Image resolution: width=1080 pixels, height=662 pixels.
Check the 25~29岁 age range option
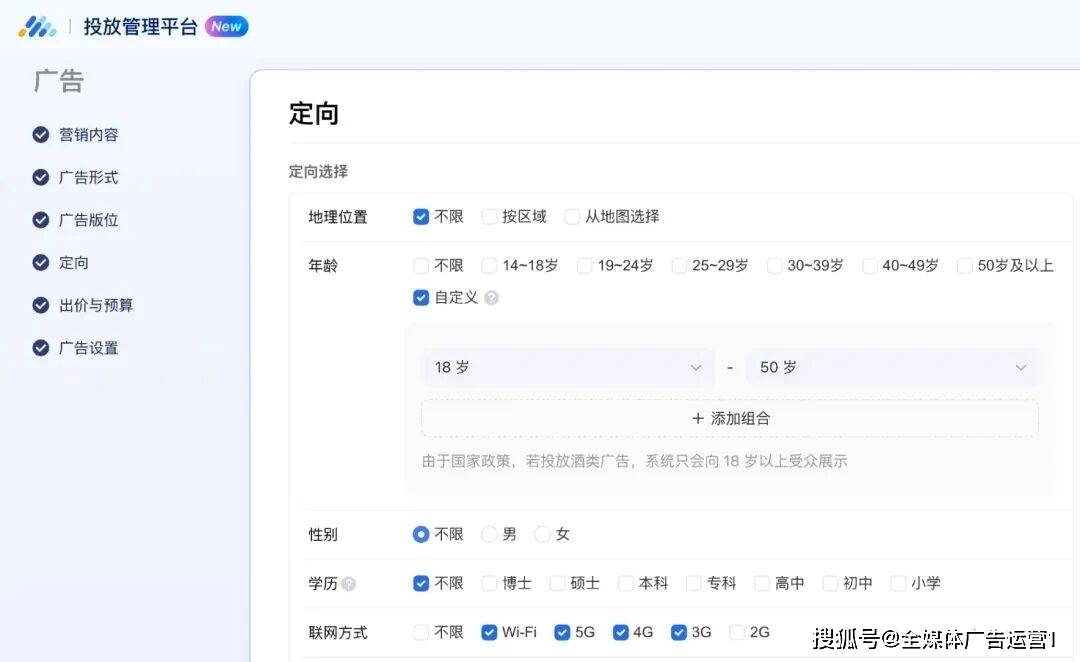click(679, 266)
